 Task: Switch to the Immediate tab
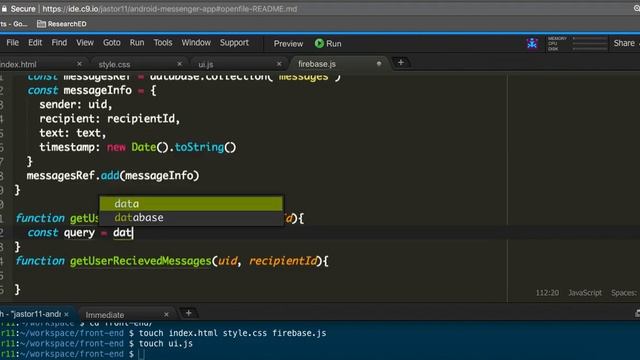point(105,315)
